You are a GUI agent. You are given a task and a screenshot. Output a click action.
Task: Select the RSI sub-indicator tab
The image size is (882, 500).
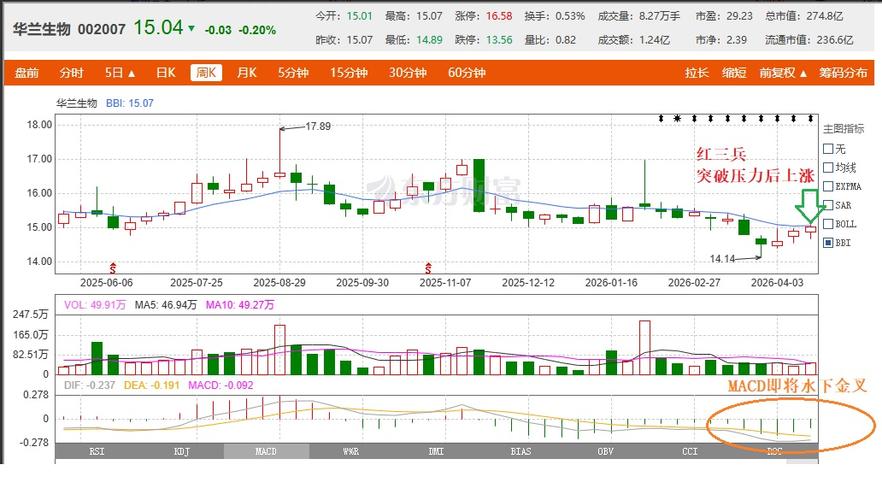[97, 451]
